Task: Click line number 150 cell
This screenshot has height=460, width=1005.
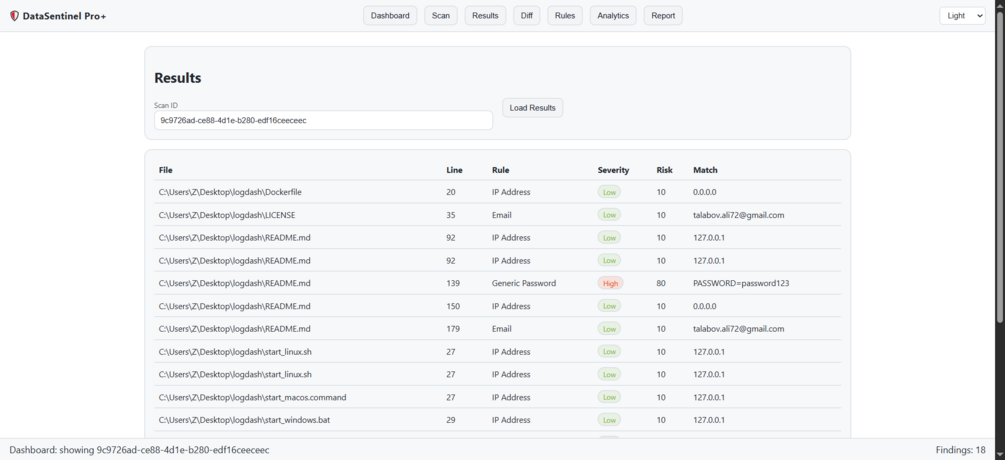Action: 453,306
